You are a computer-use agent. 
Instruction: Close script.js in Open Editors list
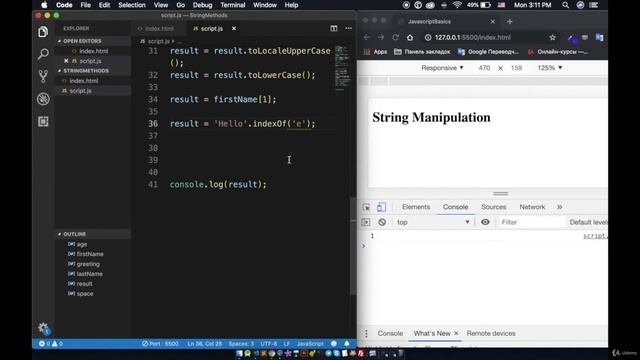point(66,61)
